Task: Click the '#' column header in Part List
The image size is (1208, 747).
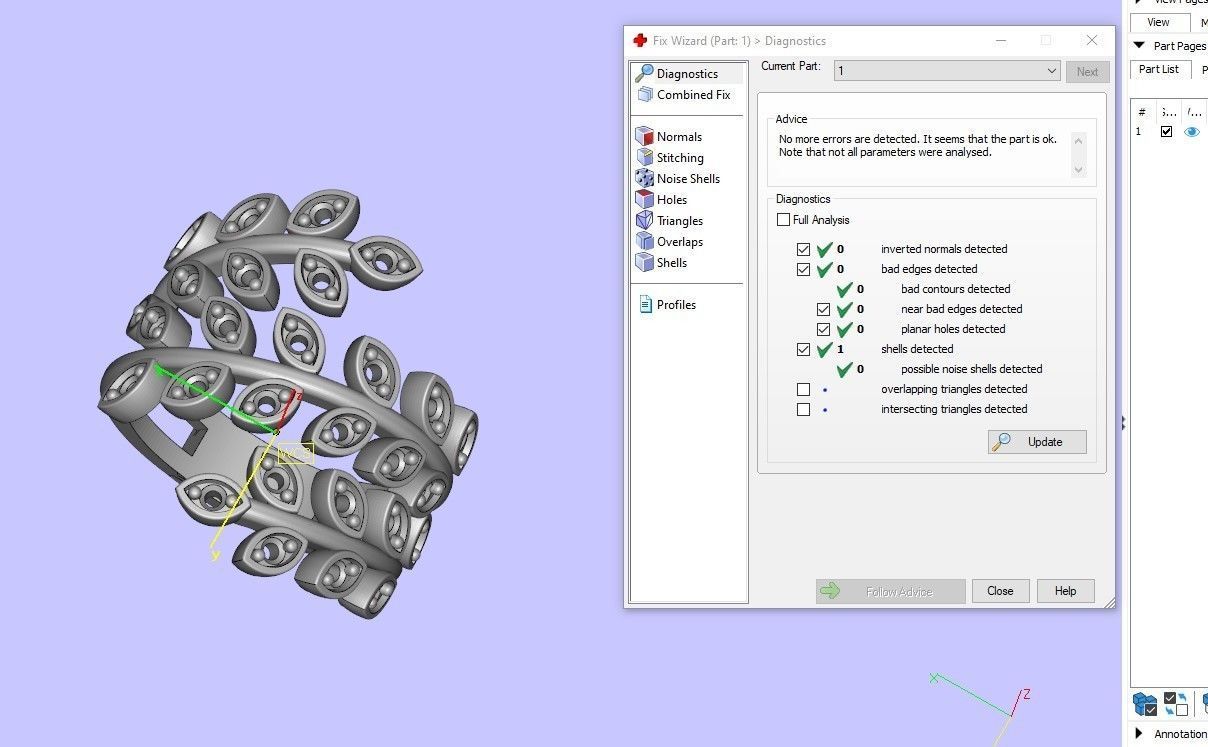Action: [1142, 112]
